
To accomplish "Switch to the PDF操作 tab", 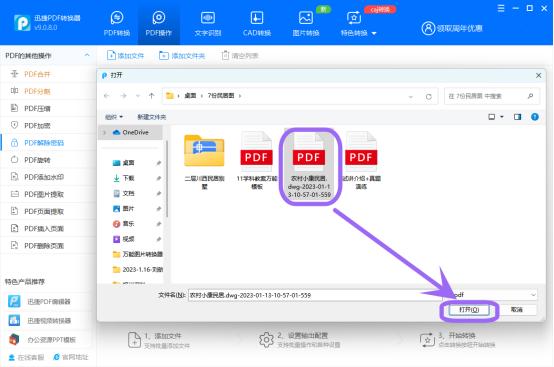I will tap(159, 23).
